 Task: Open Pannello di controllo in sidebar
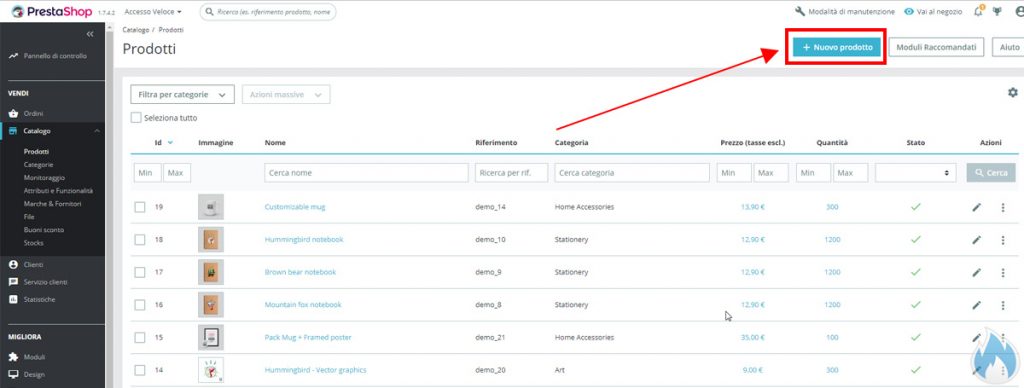click(48, 56)
